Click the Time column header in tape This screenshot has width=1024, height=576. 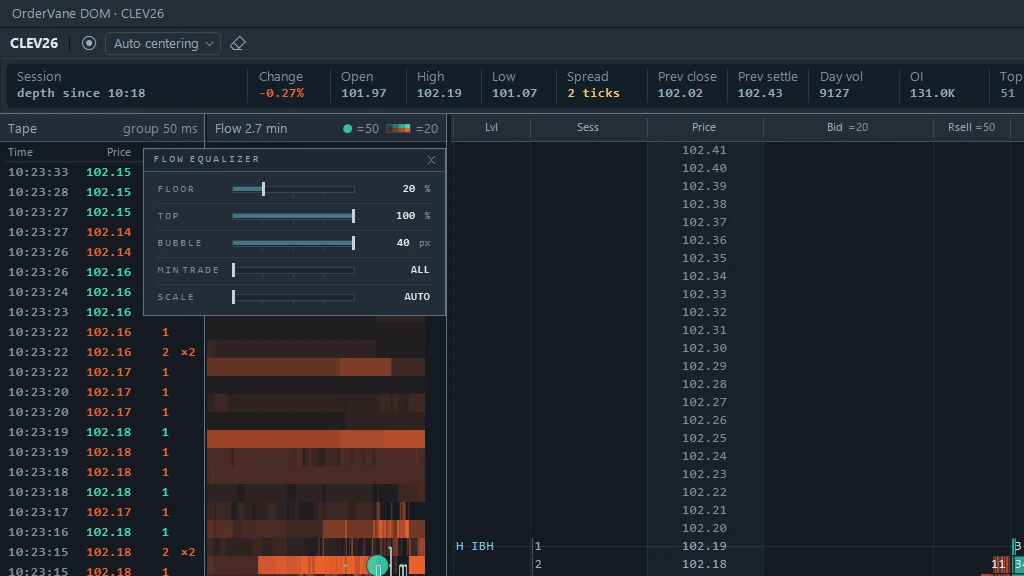20,152
